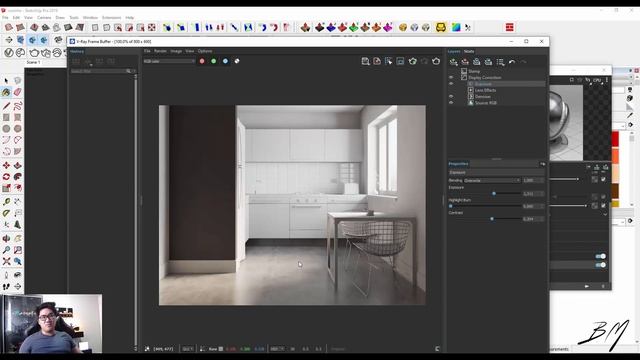Open the Frame Buffer Image menu
Viewport: 640px width, 360px height.
[x=176, y=51]
